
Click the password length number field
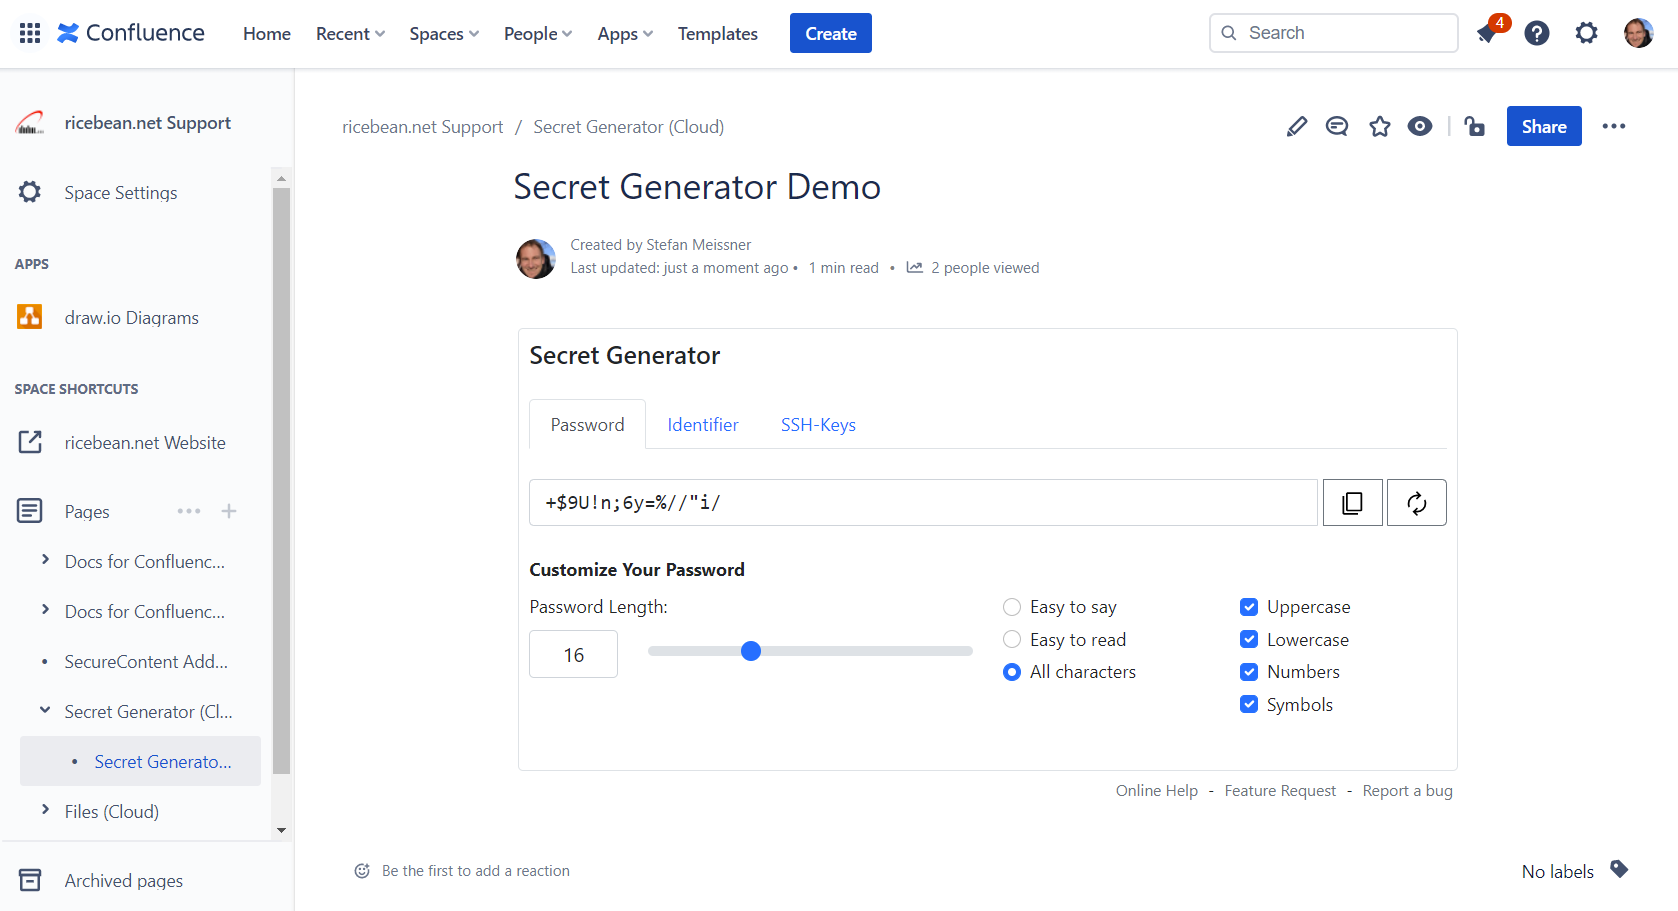(x=573, y=654)
